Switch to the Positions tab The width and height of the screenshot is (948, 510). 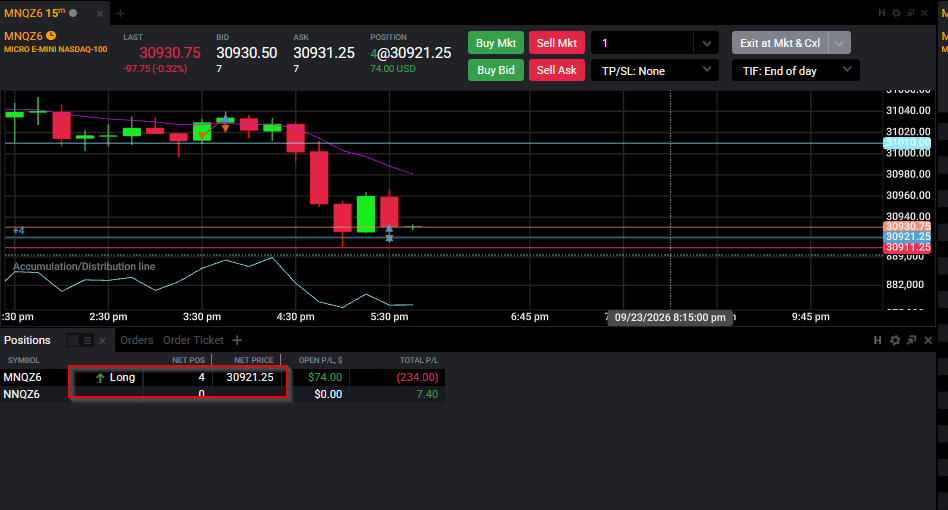click(x=27, y=340)
